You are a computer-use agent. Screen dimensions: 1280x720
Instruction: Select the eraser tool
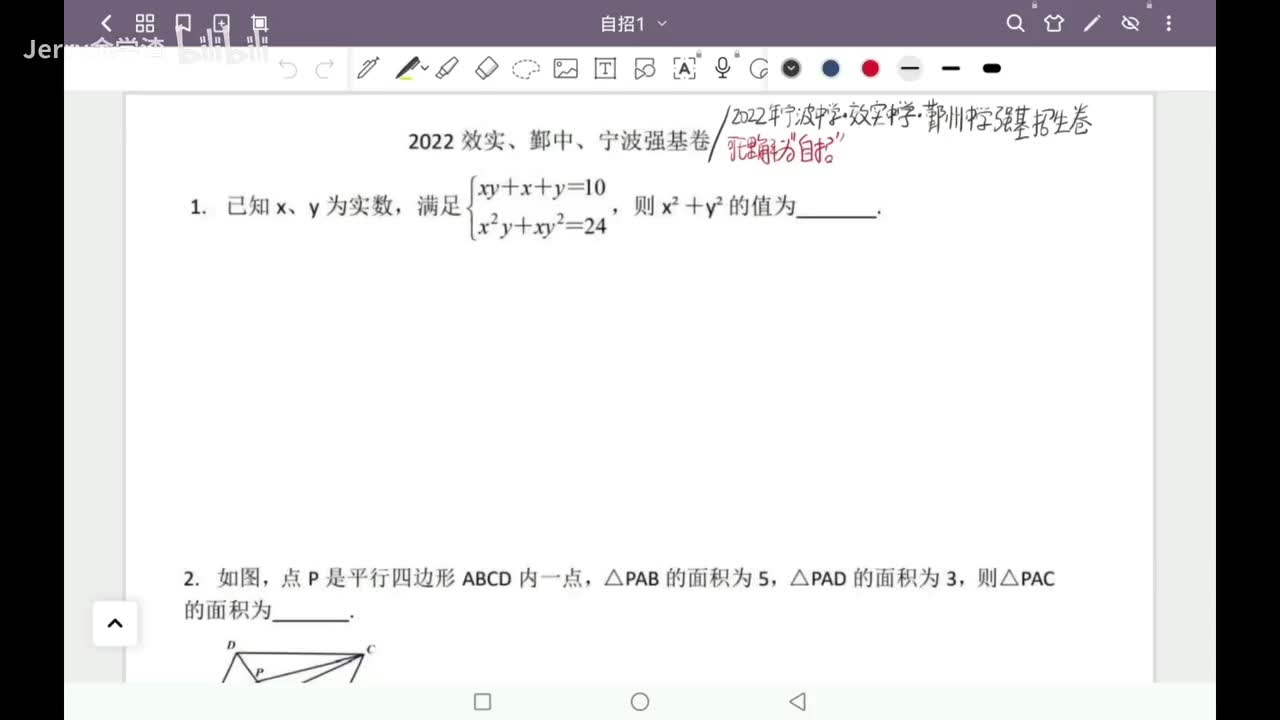pos(486,68)
